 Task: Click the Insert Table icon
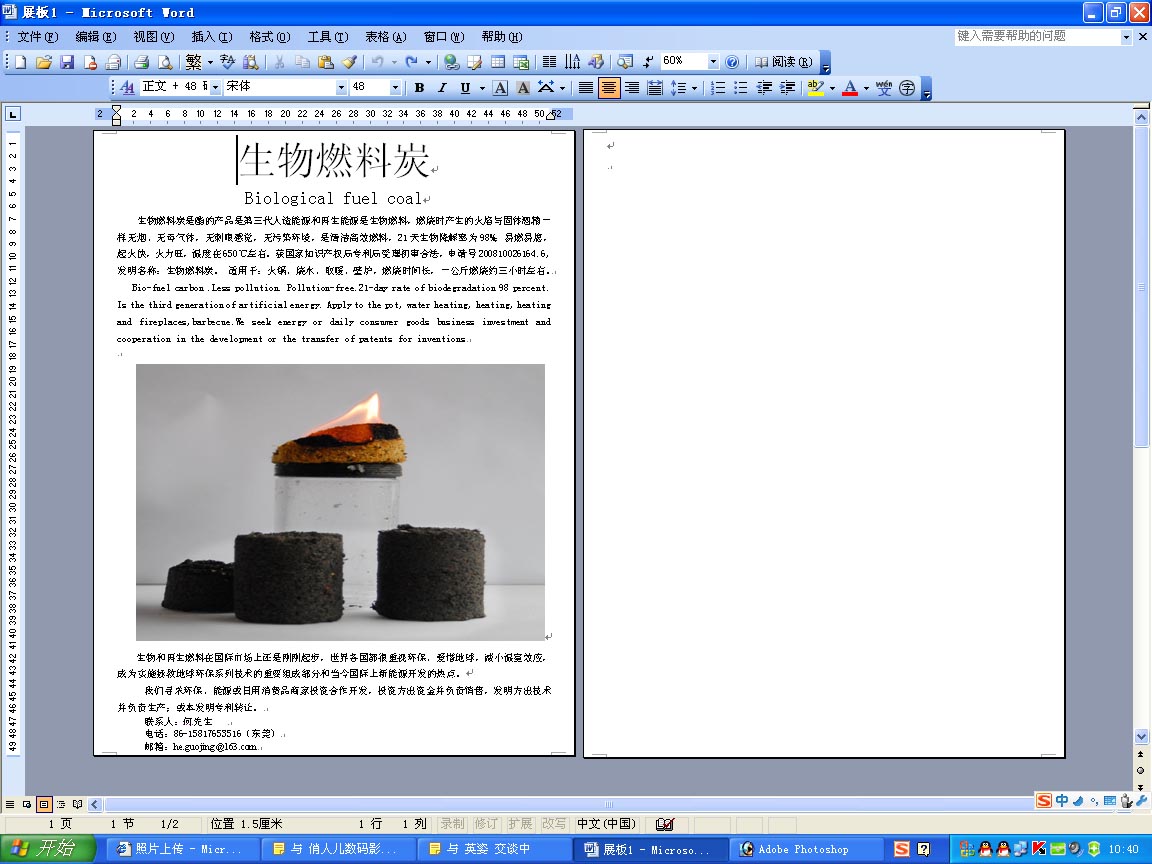(498, 62)
